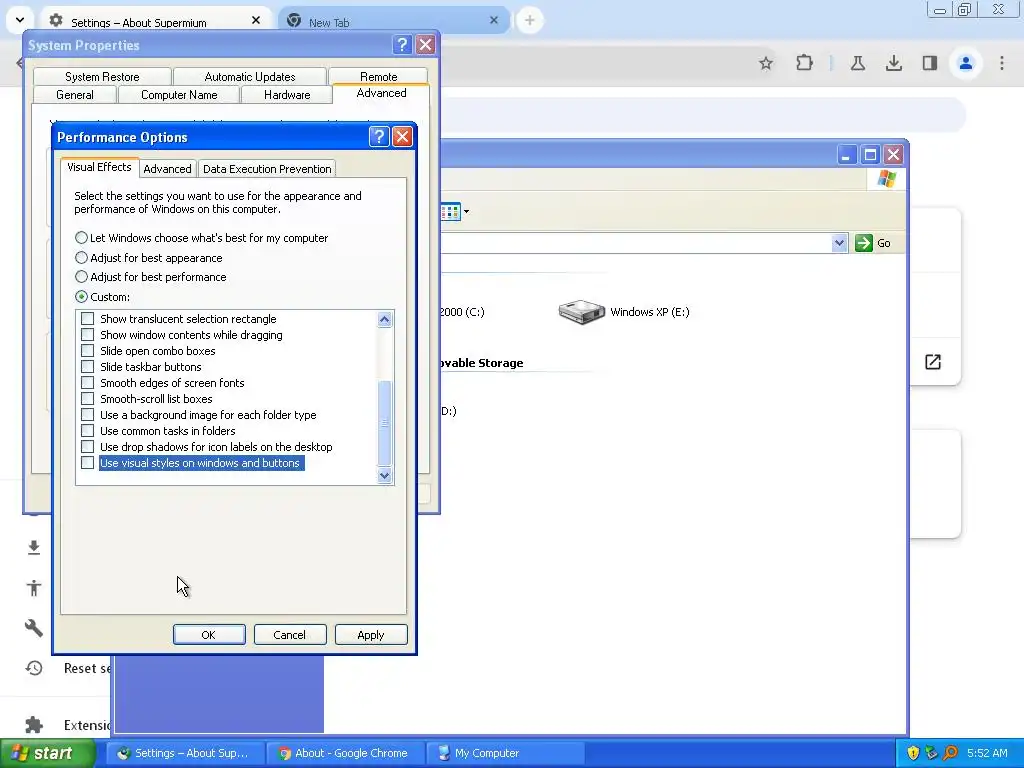Open new browser tab with plus button
Screen dimensions: 1024x768
(530, 20)
